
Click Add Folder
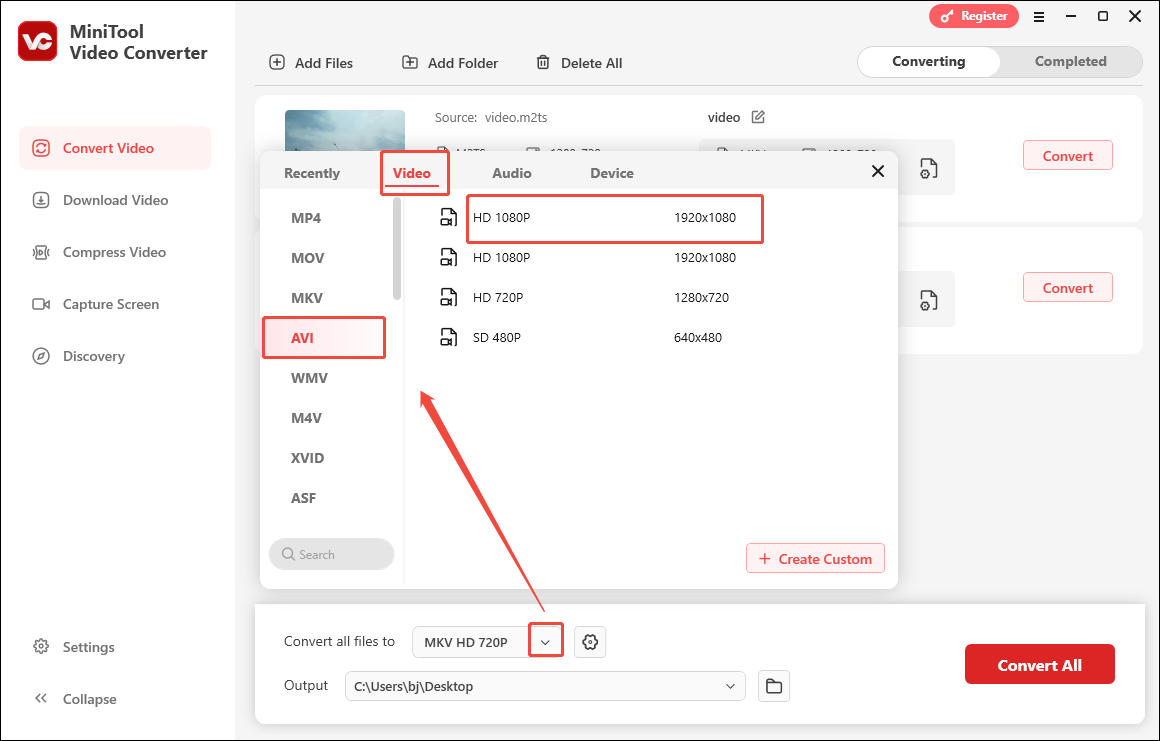(x=450, y=63)
